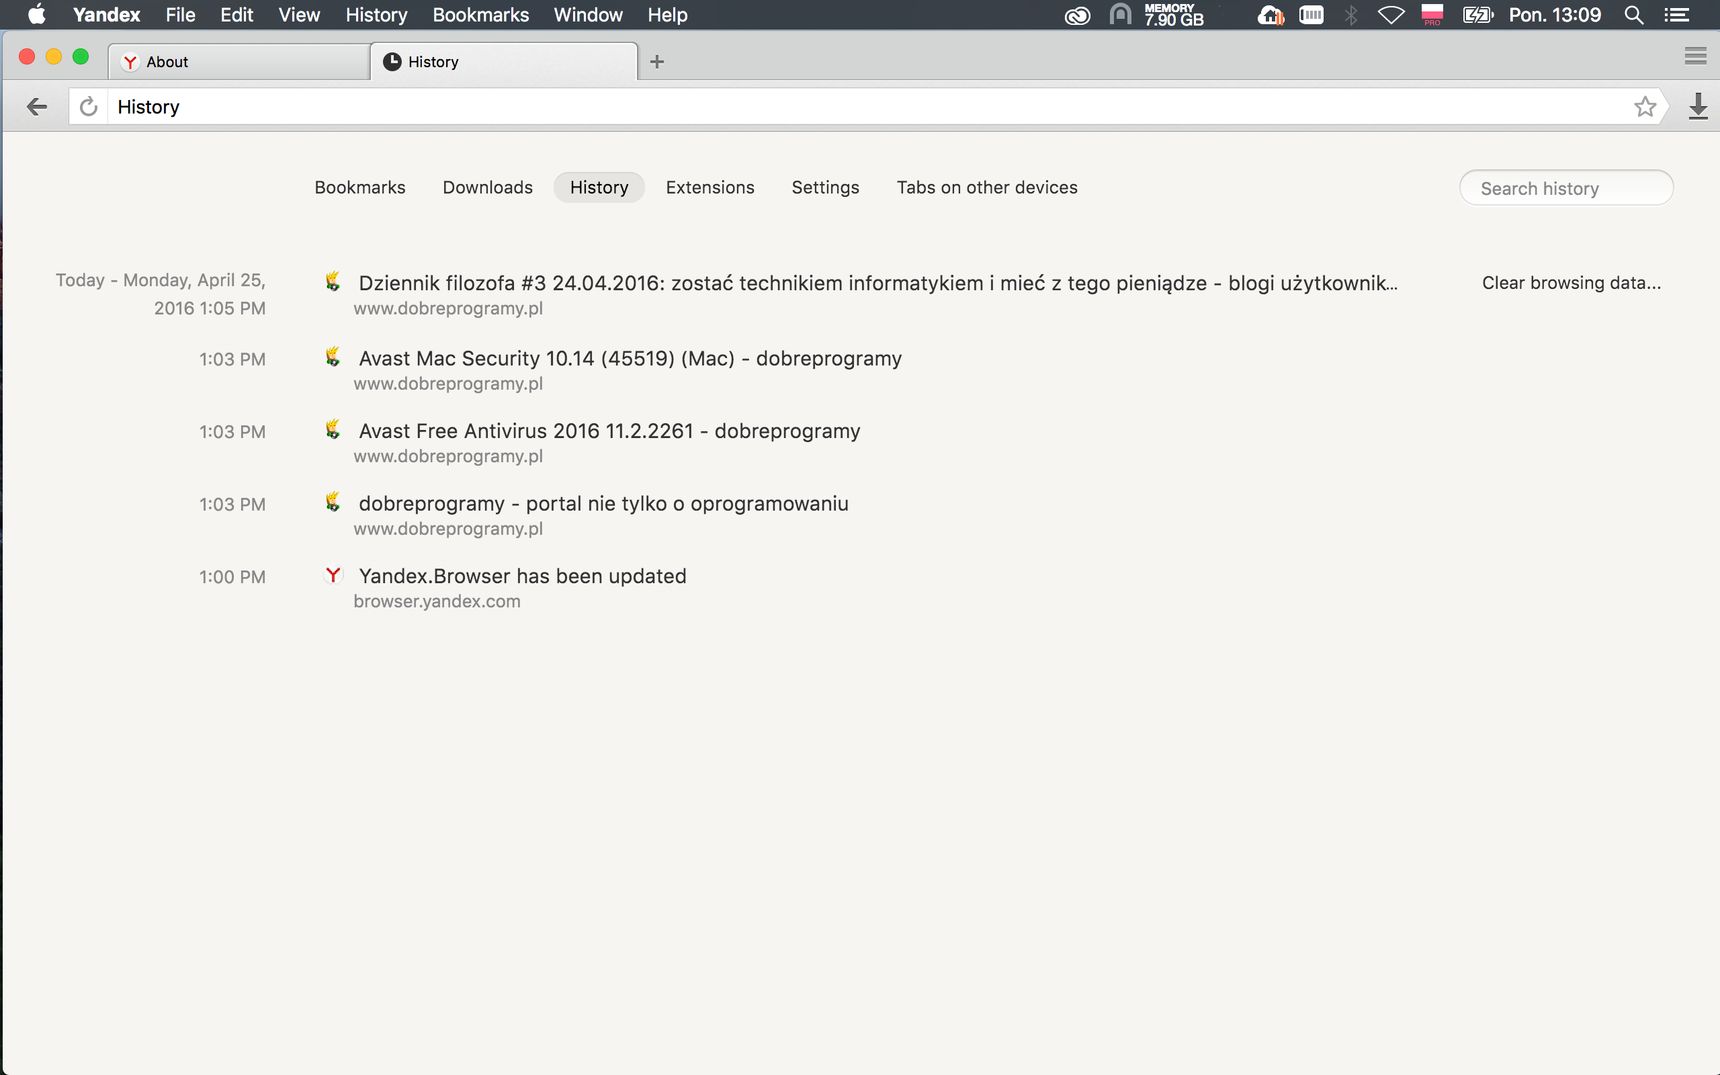1720x1075 pixels.
Task: Go to the Settings section
Action: tap(825, 187)
